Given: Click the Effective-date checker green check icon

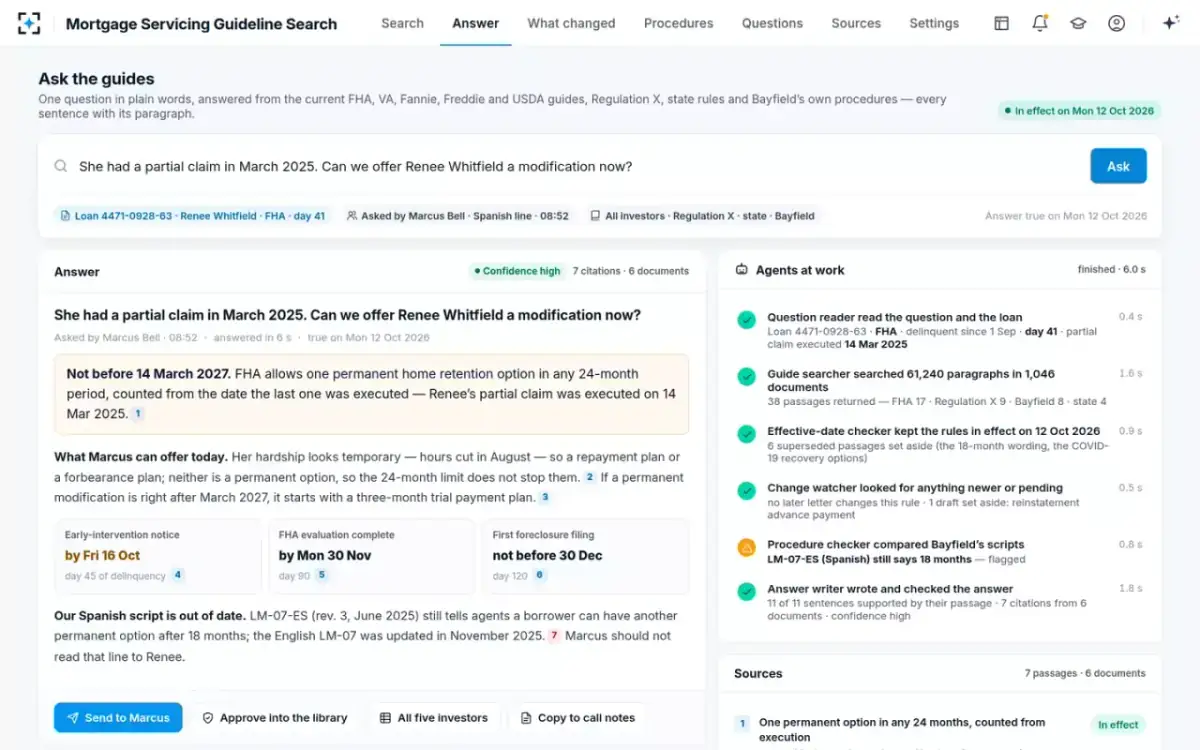Looking at the screenshot, I should 746,434.
